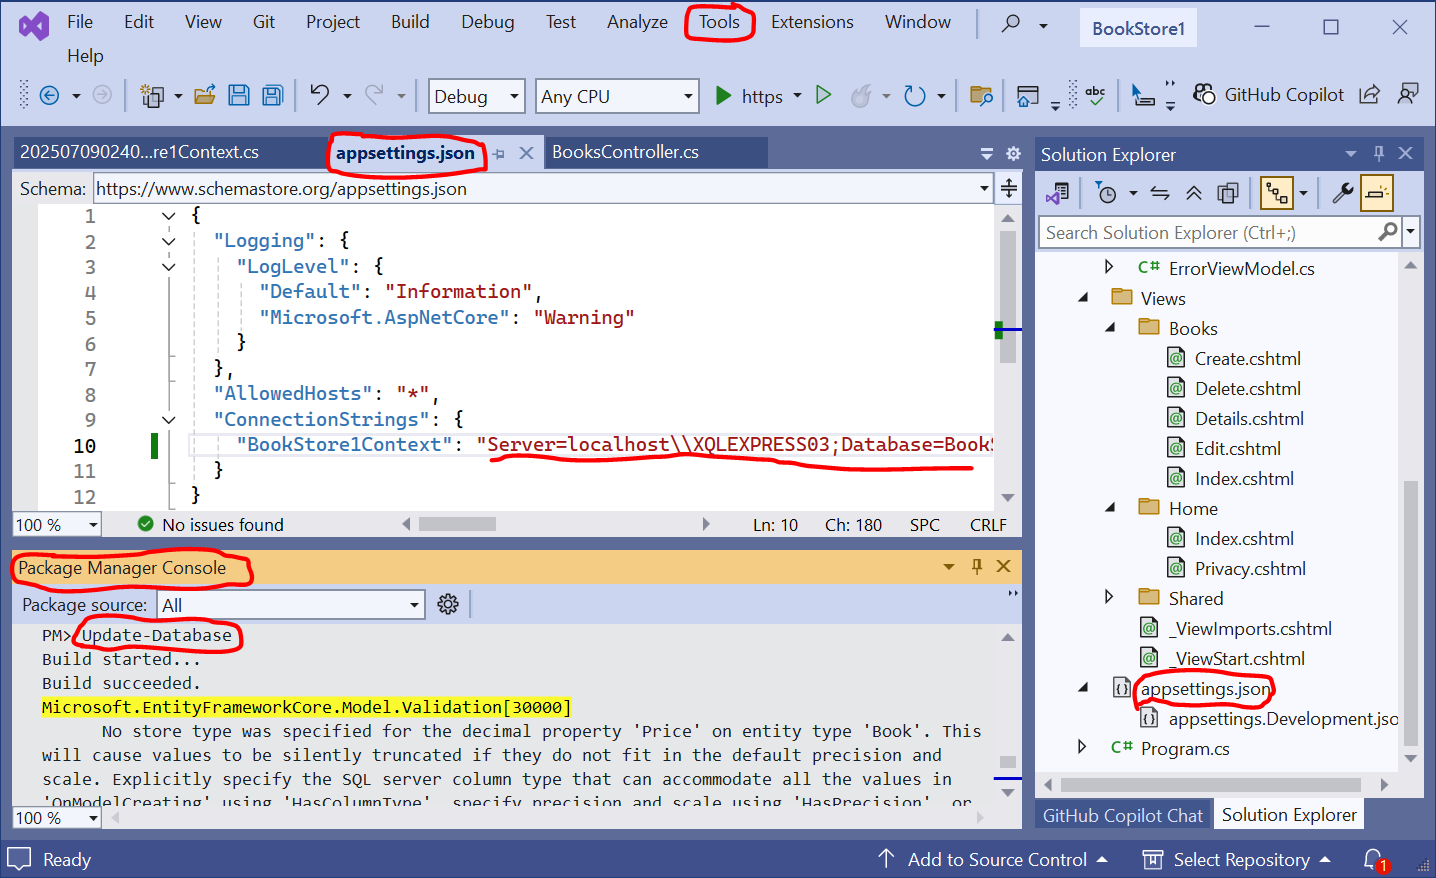
Task: Expand Program.cs node in tree
Action: (x=1082, y=748)
